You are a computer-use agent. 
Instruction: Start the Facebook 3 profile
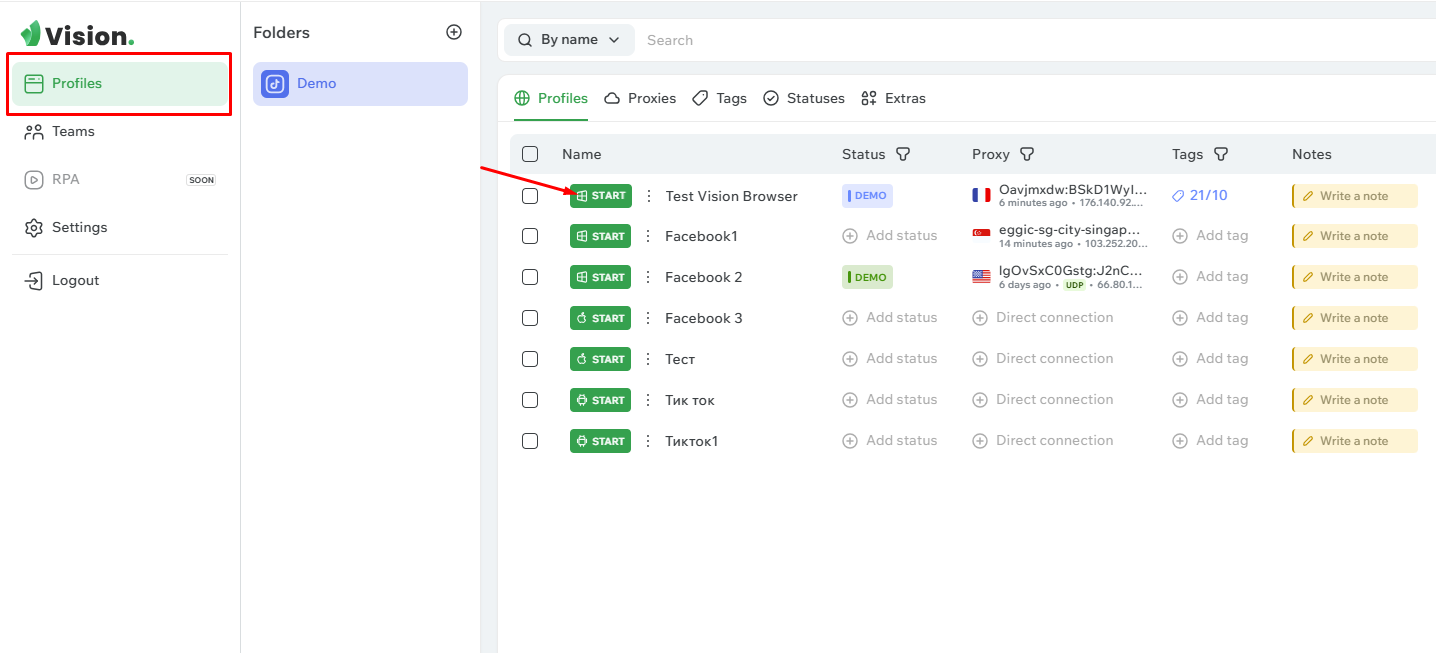pos(601,318)
